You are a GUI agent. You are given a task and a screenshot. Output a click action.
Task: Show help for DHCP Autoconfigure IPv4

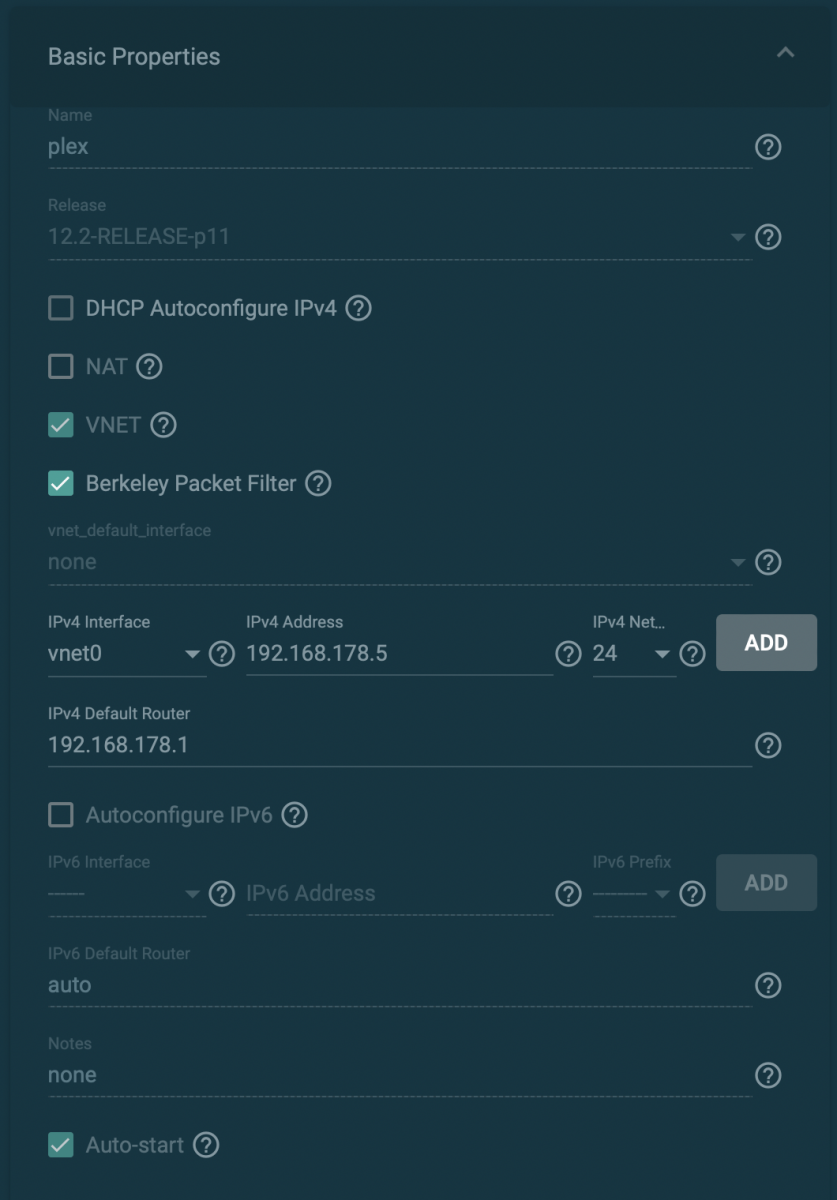coord(358,308)
